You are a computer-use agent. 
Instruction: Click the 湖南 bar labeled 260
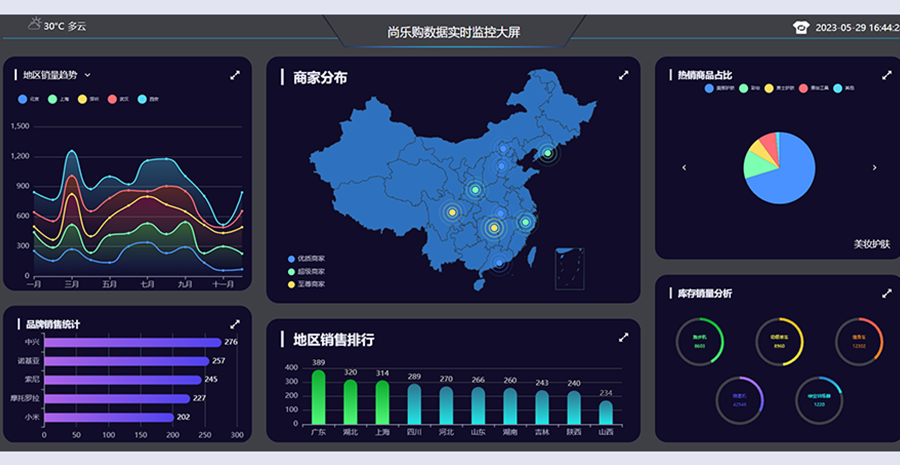(510, 406)
